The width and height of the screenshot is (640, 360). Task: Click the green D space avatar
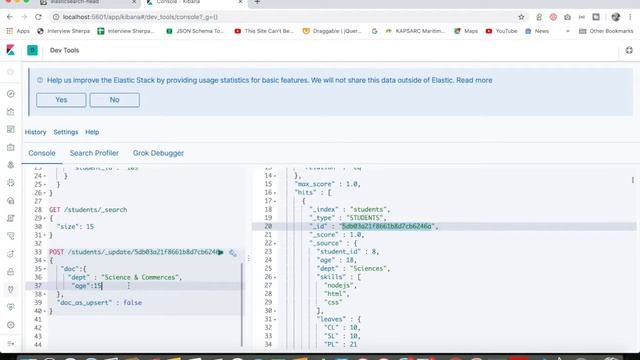(32, 50)
